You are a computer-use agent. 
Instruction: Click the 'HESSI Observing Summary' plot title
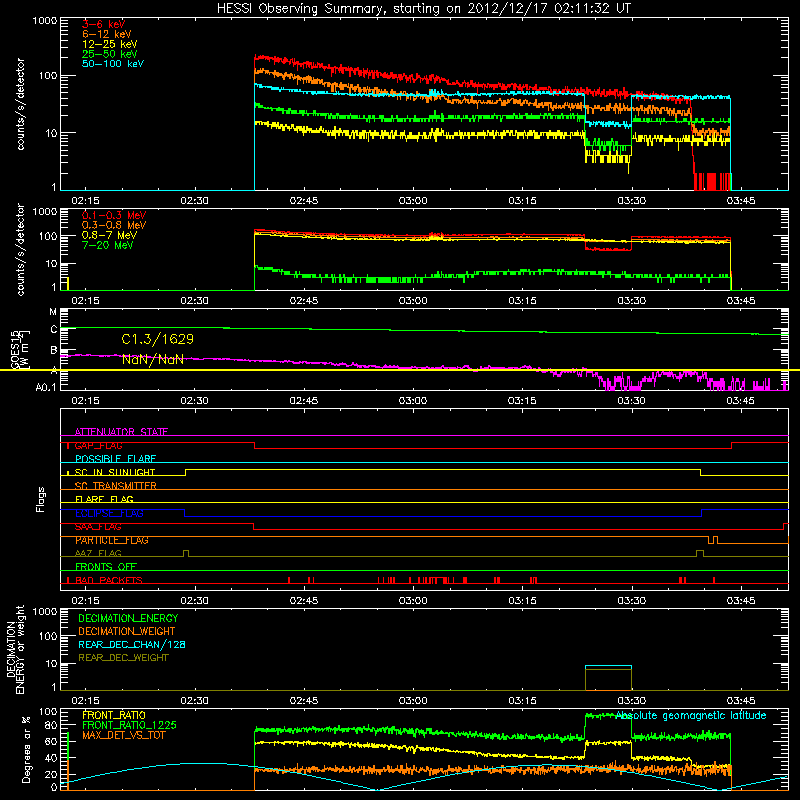[423, 8]
